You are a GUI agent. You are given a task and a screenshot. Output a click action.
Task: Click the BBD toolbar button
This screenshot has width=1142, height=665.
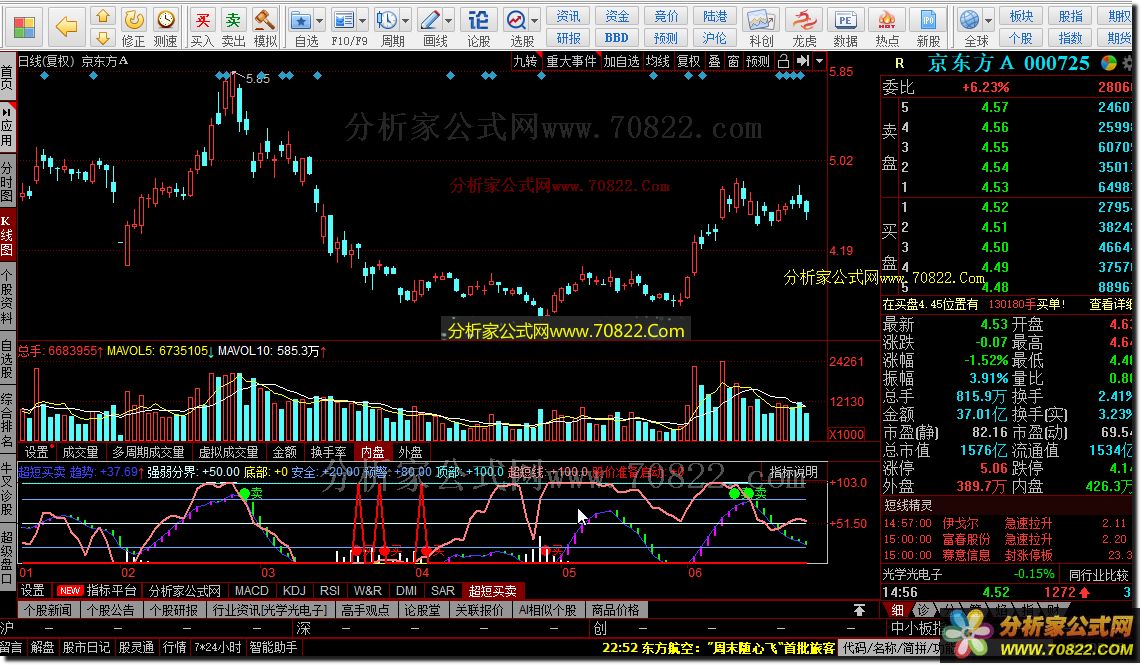pyautogui.click(x=616, y=37)
